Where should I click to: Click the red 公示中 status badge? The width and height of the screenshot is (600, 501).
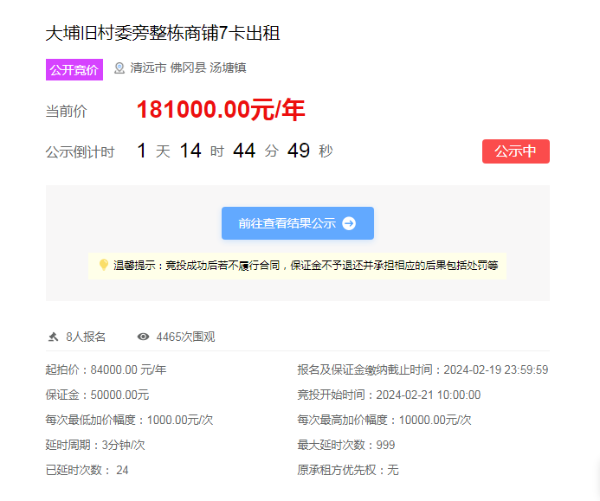[516, 151]
